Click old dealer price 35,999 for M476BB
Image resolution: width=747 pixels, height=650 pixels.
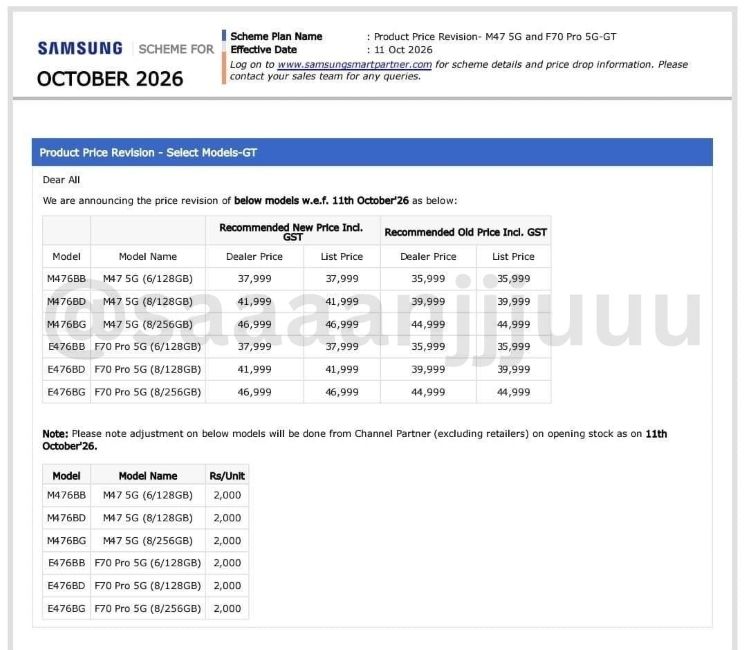[x=428, y=279]
